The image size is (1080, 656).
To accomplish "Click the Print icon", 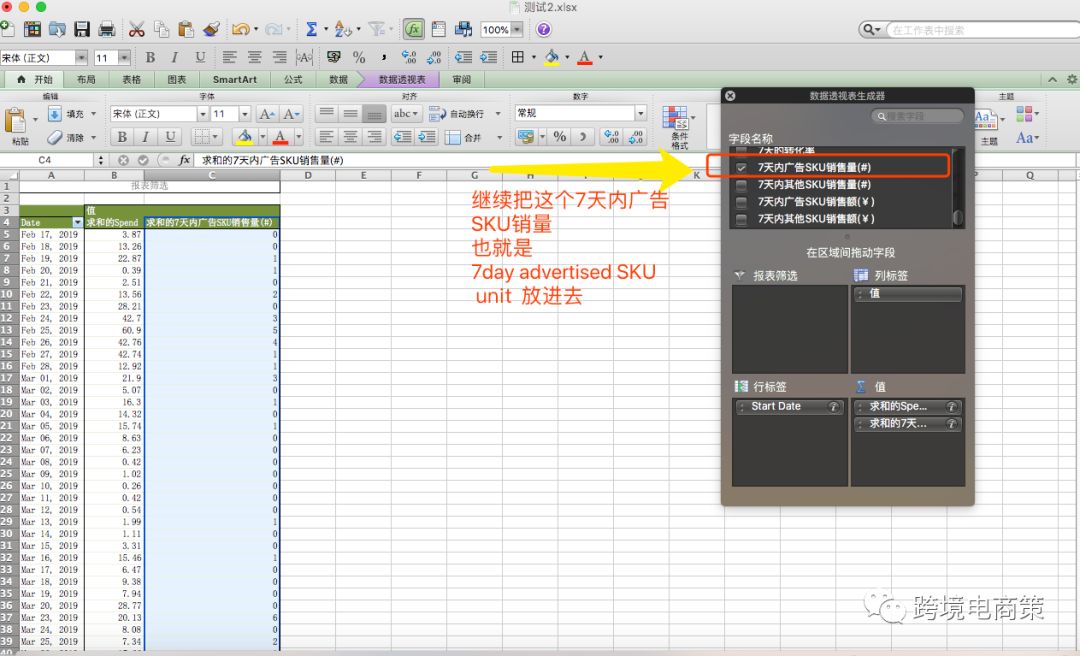I will pyautogui.click(x=106, y=29).
